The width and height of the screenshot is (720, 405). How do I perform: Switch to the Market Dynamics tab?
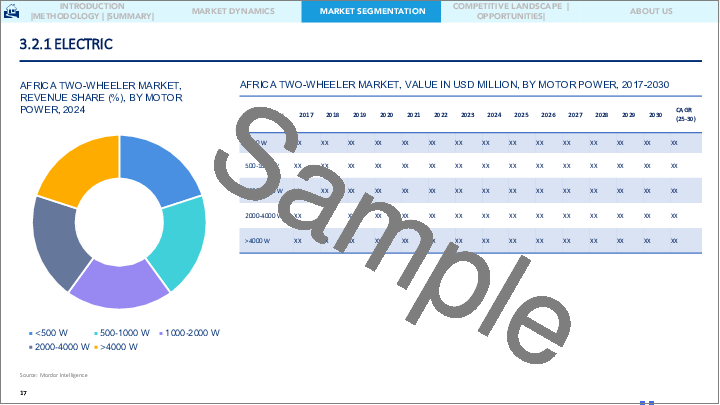[232, 11]
